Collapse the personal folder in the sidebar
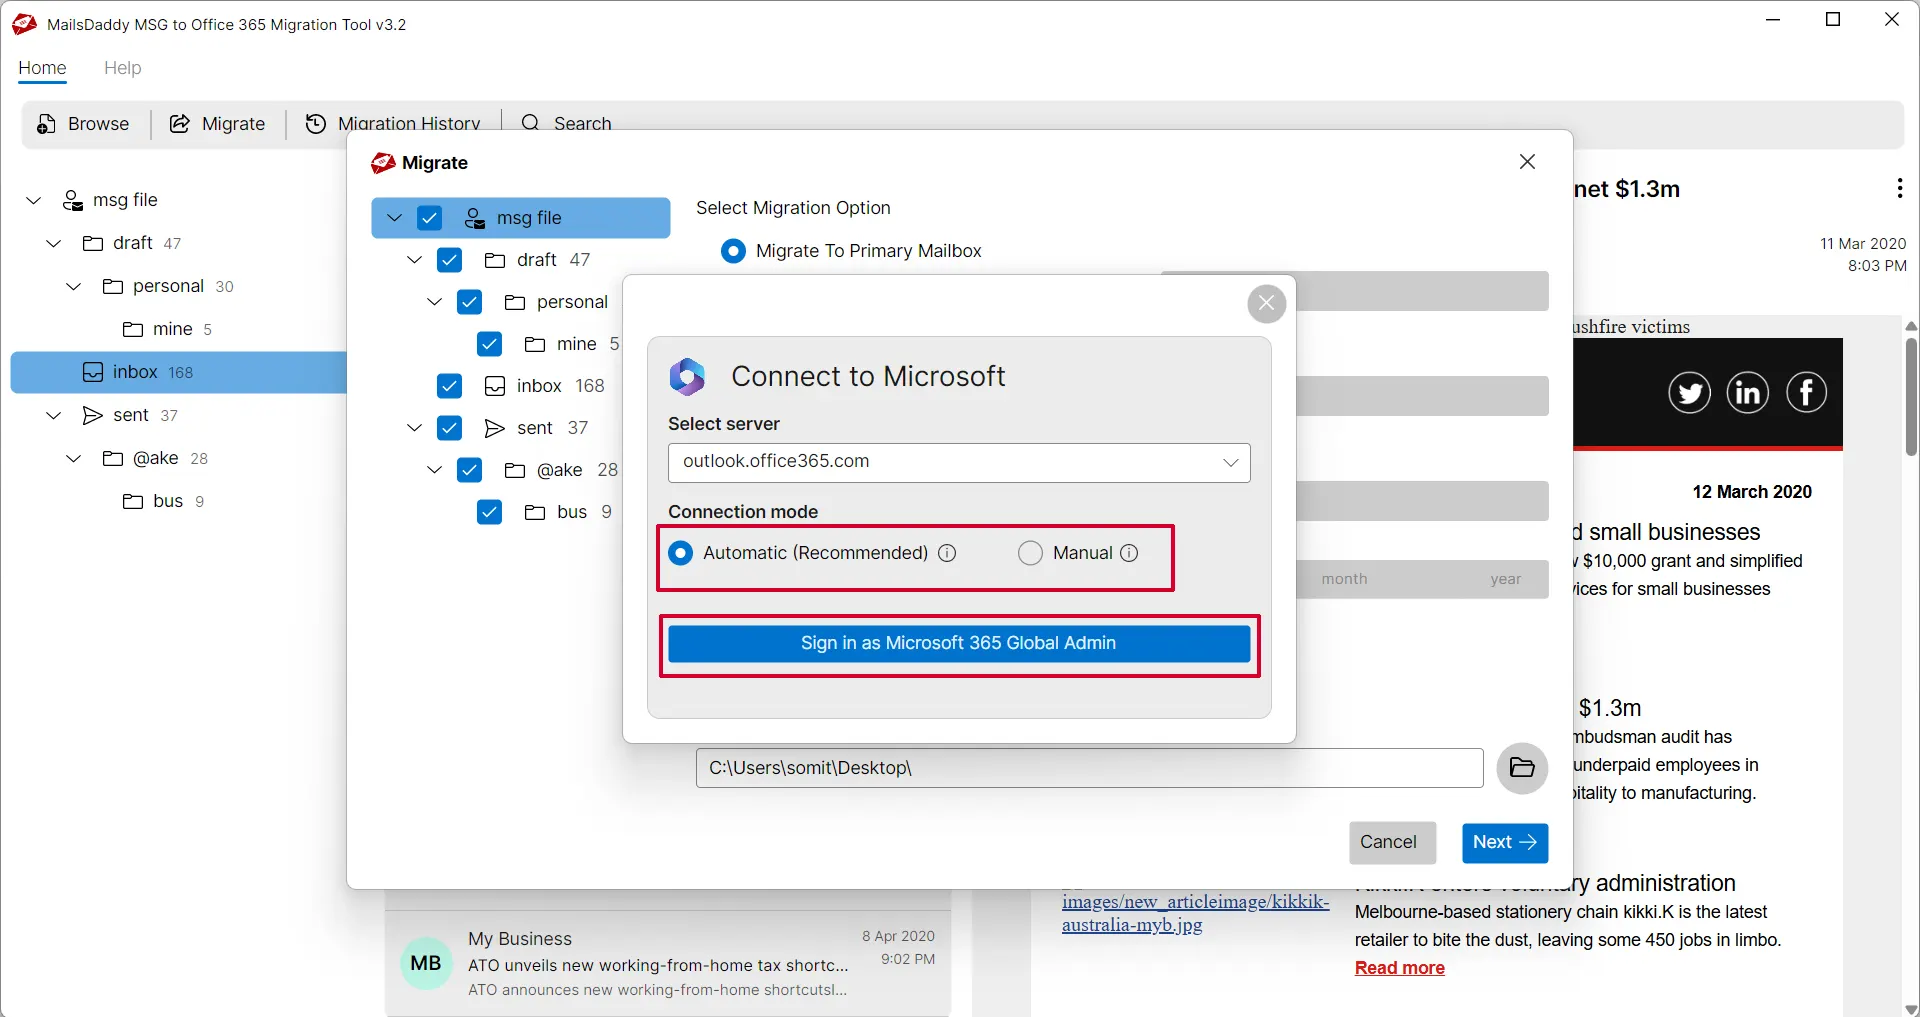The height and width of the screenshot is (1017, 1920). pos(73,286)
